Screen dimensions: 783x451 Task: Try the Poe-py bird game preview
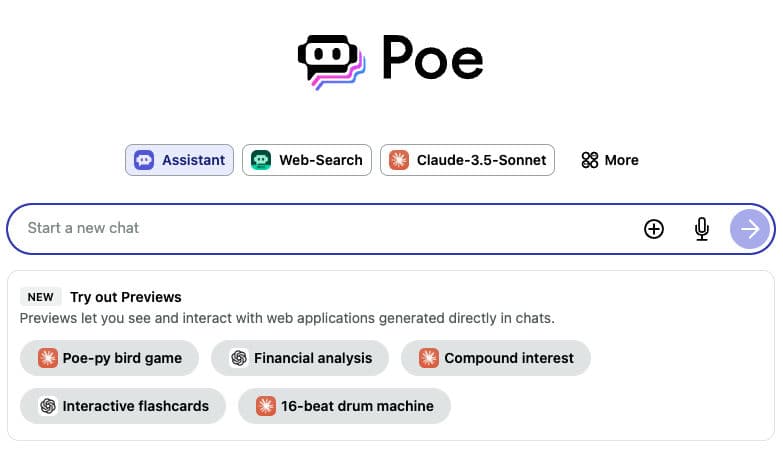coord(110,358)
